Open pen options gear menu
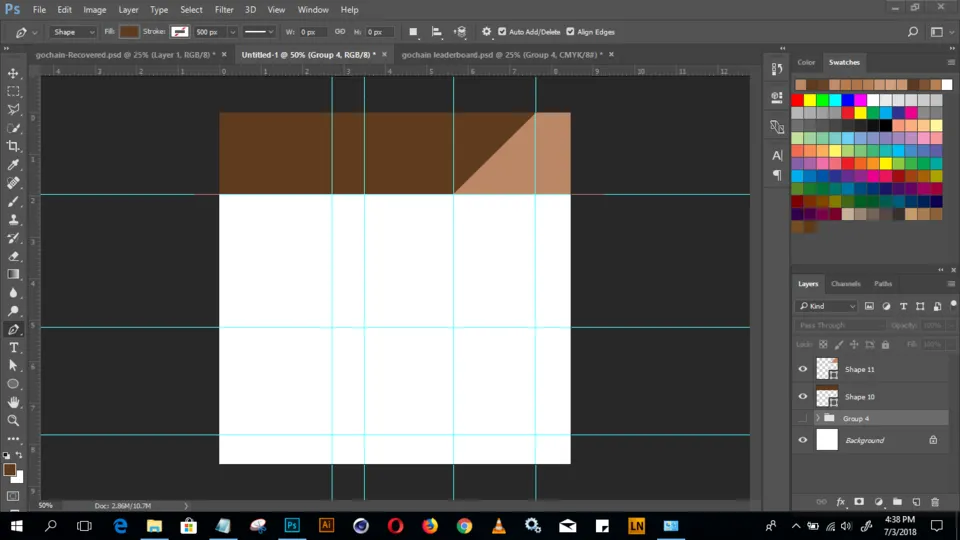 (x=486, y=32)
